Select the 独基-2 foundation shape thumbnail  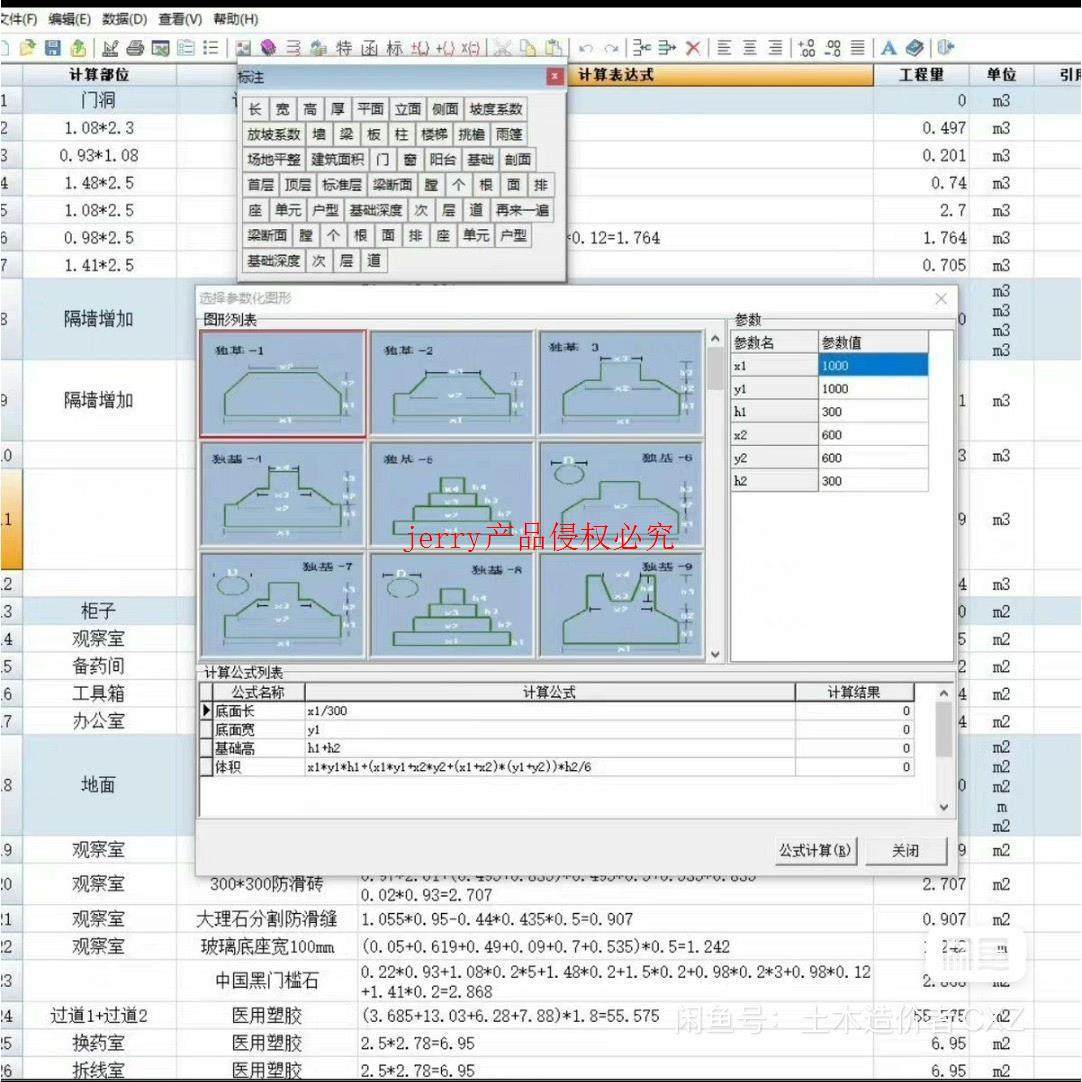453,384
